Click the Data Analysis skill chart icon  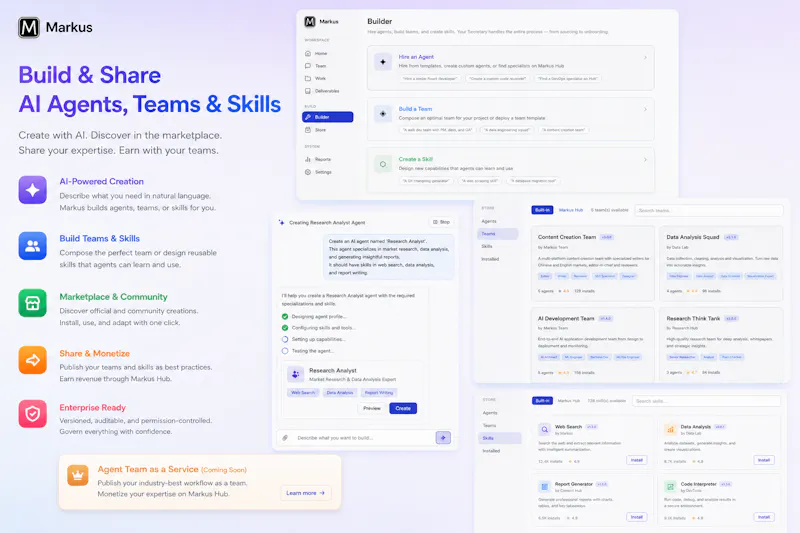670,429
